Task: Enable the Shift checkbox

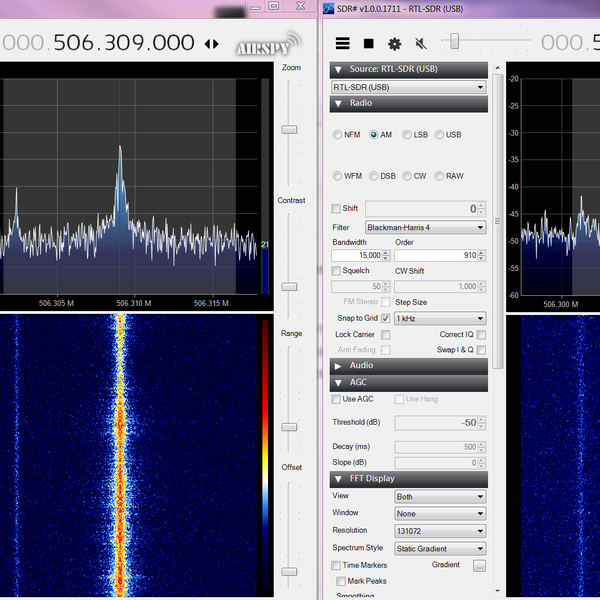Action: [x=336, y=209]
